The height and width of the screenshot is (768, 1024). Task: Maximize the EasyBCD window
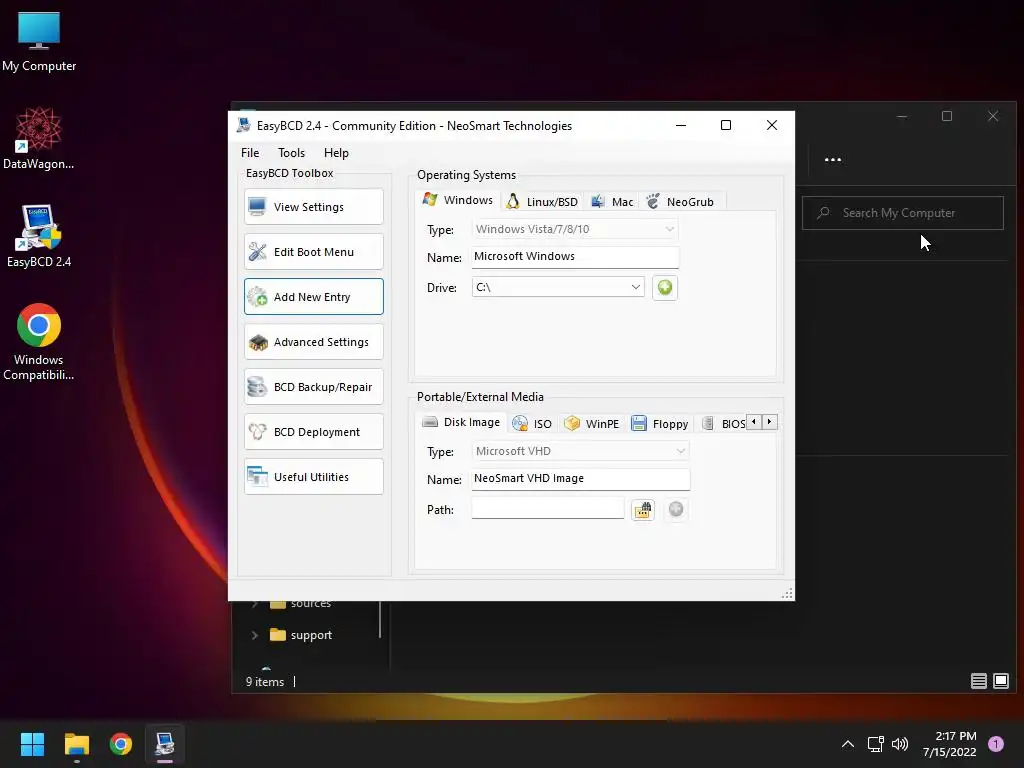(x=726, y=125)
